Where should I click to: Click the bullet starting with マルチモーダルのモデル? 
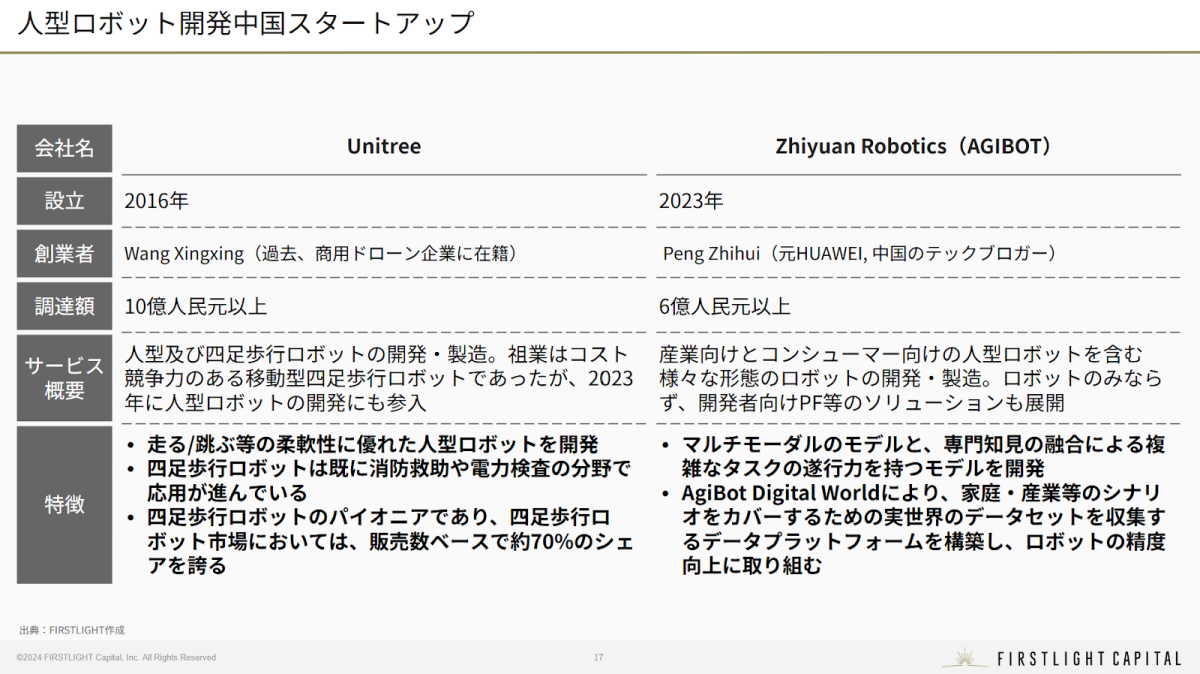(x=915, y=456)
